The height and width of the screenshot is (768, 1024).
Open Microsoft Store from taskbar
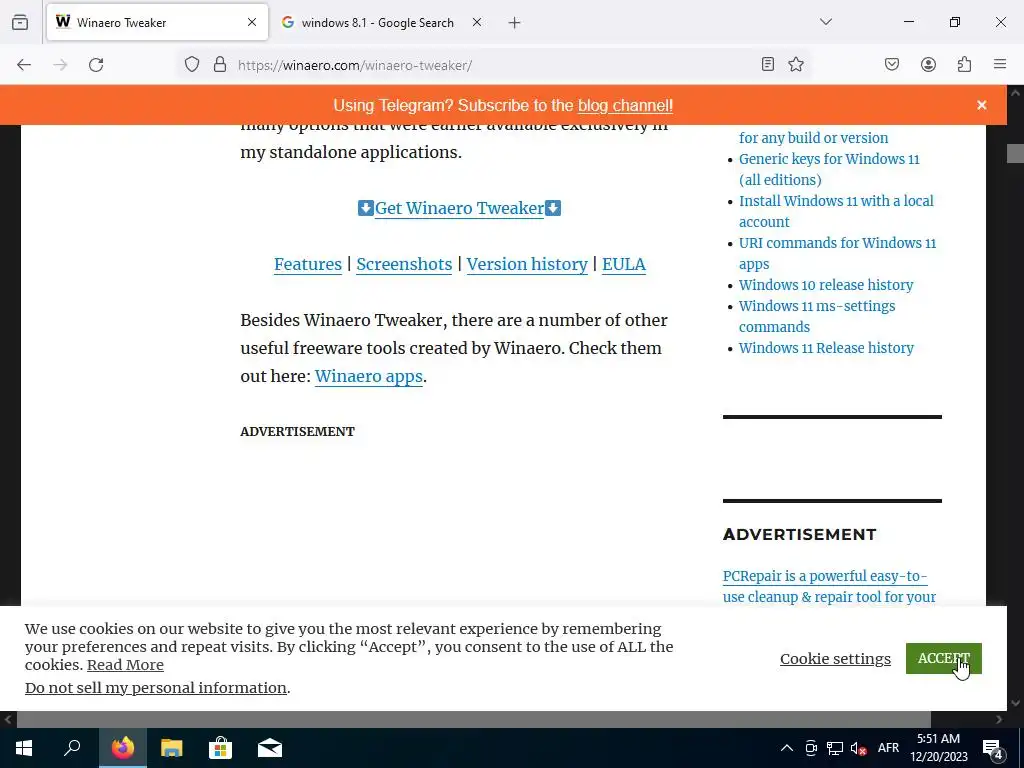221,748
